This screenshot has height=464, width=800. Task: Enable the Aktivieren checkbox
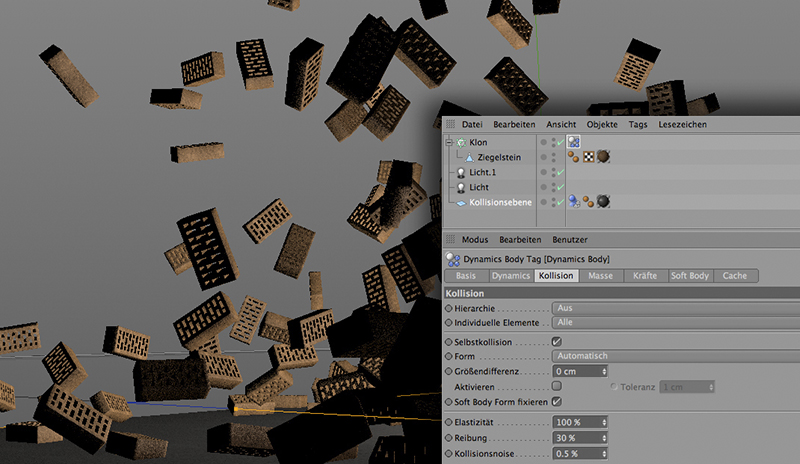[557, 386]
